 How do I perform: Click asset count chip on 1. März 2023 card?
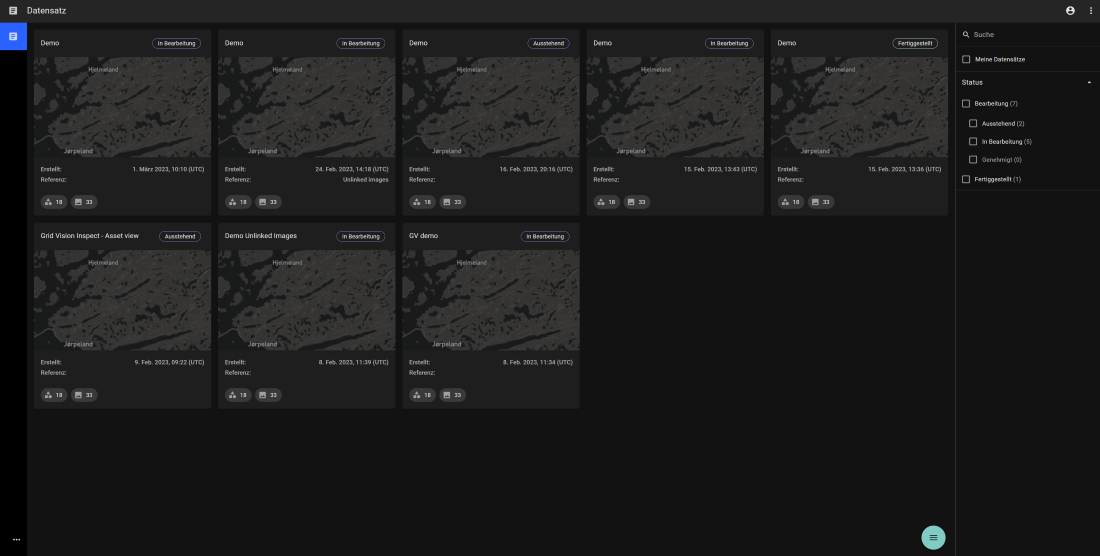[54, 202]
